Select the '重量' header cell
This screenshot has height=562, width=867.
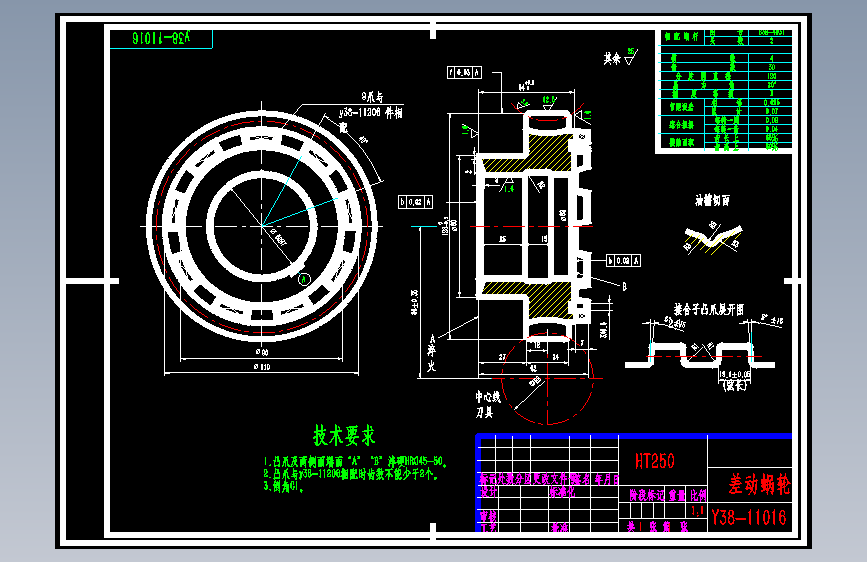click(x=677, y=495)
